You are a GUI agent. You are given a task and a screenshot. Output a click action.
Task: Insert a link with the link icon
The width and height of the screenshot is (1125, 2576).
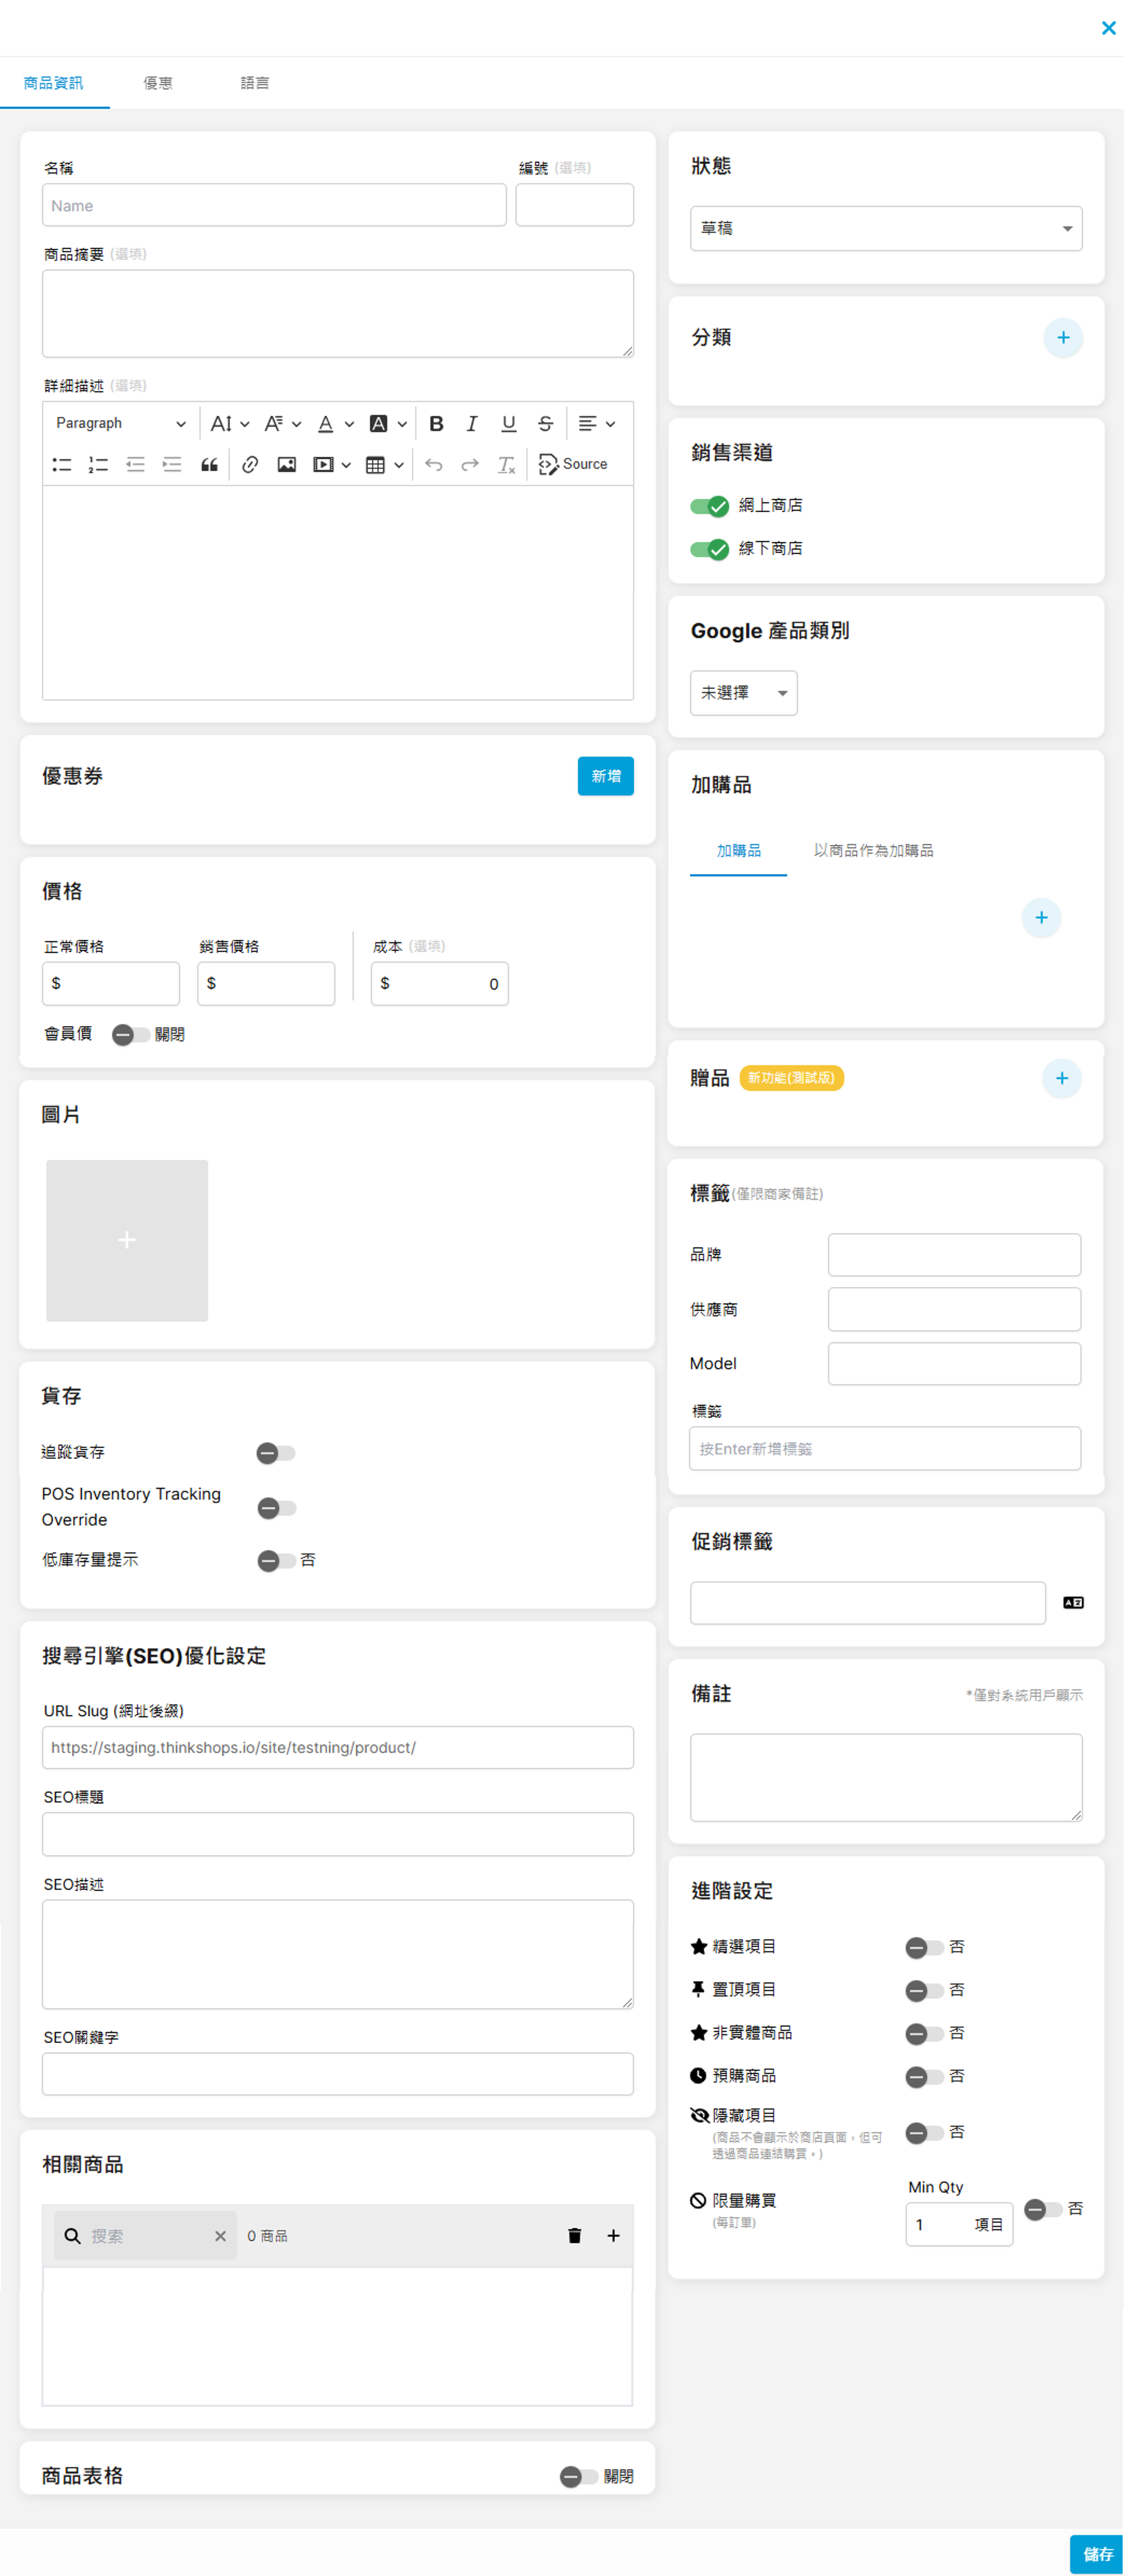click(x=250, y=465)
